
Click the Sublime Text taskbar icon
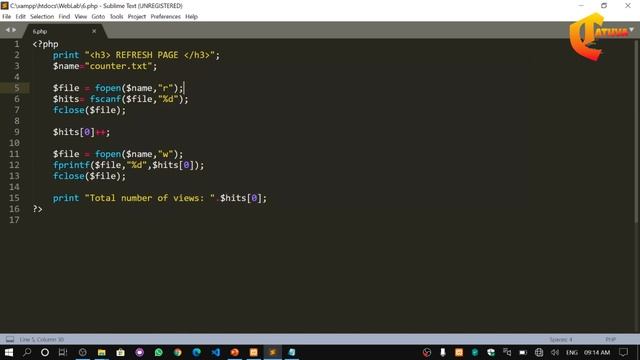click(x=273, y=352)
